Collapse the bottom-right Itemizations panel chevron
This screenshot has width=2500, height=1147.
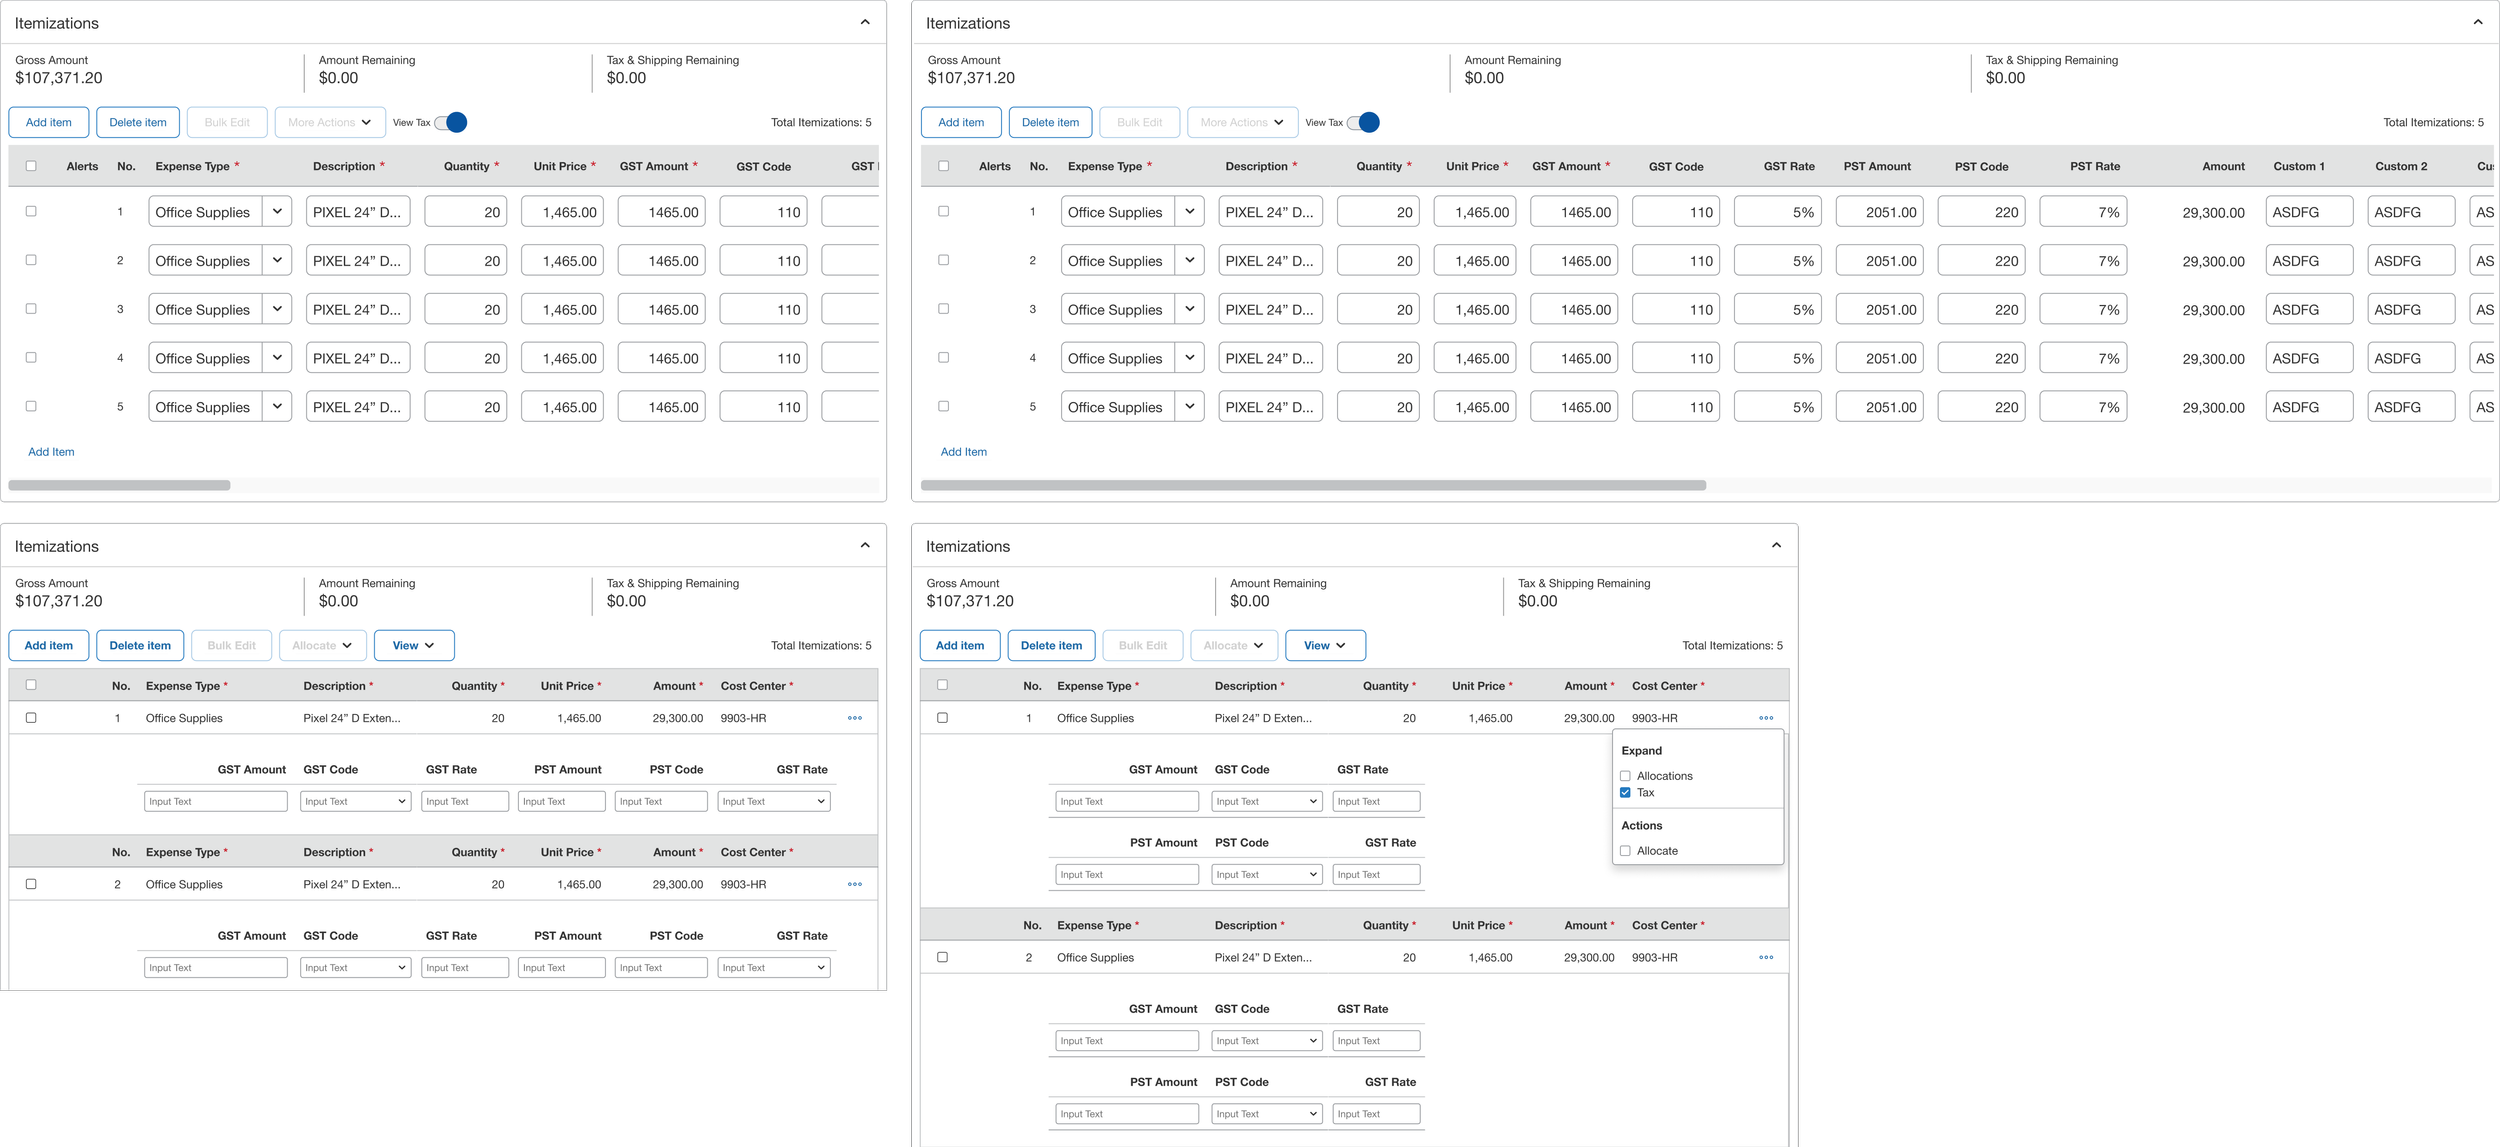coord(1776,545)
